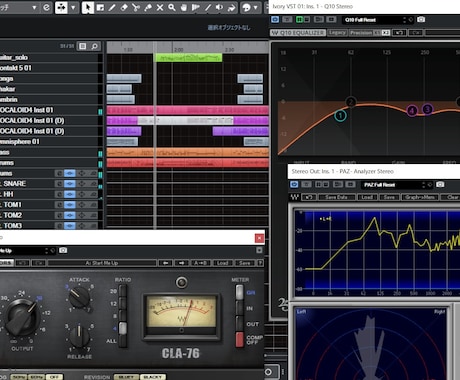The height and width of the screenshot is (380, 460).
Task: Click track list visibility configuration icon
Action: click(83, 46)
